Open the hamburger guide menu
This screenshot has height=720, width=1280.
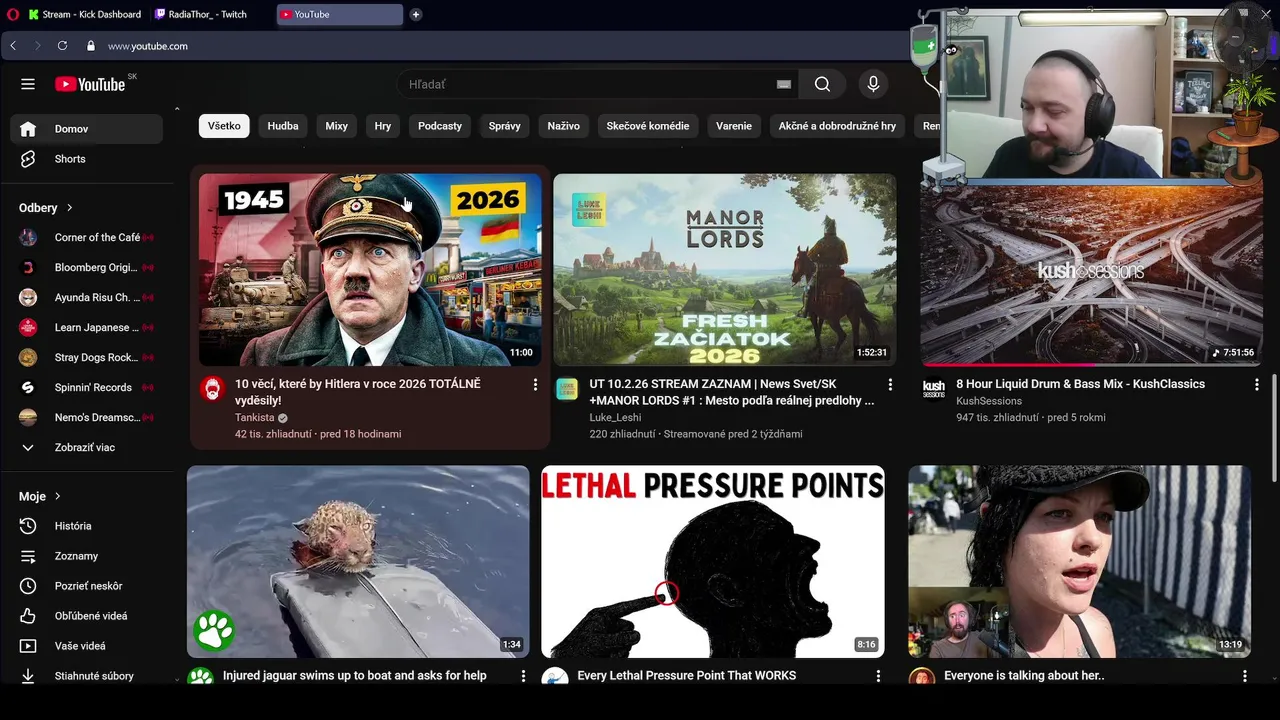pos(28,84)
